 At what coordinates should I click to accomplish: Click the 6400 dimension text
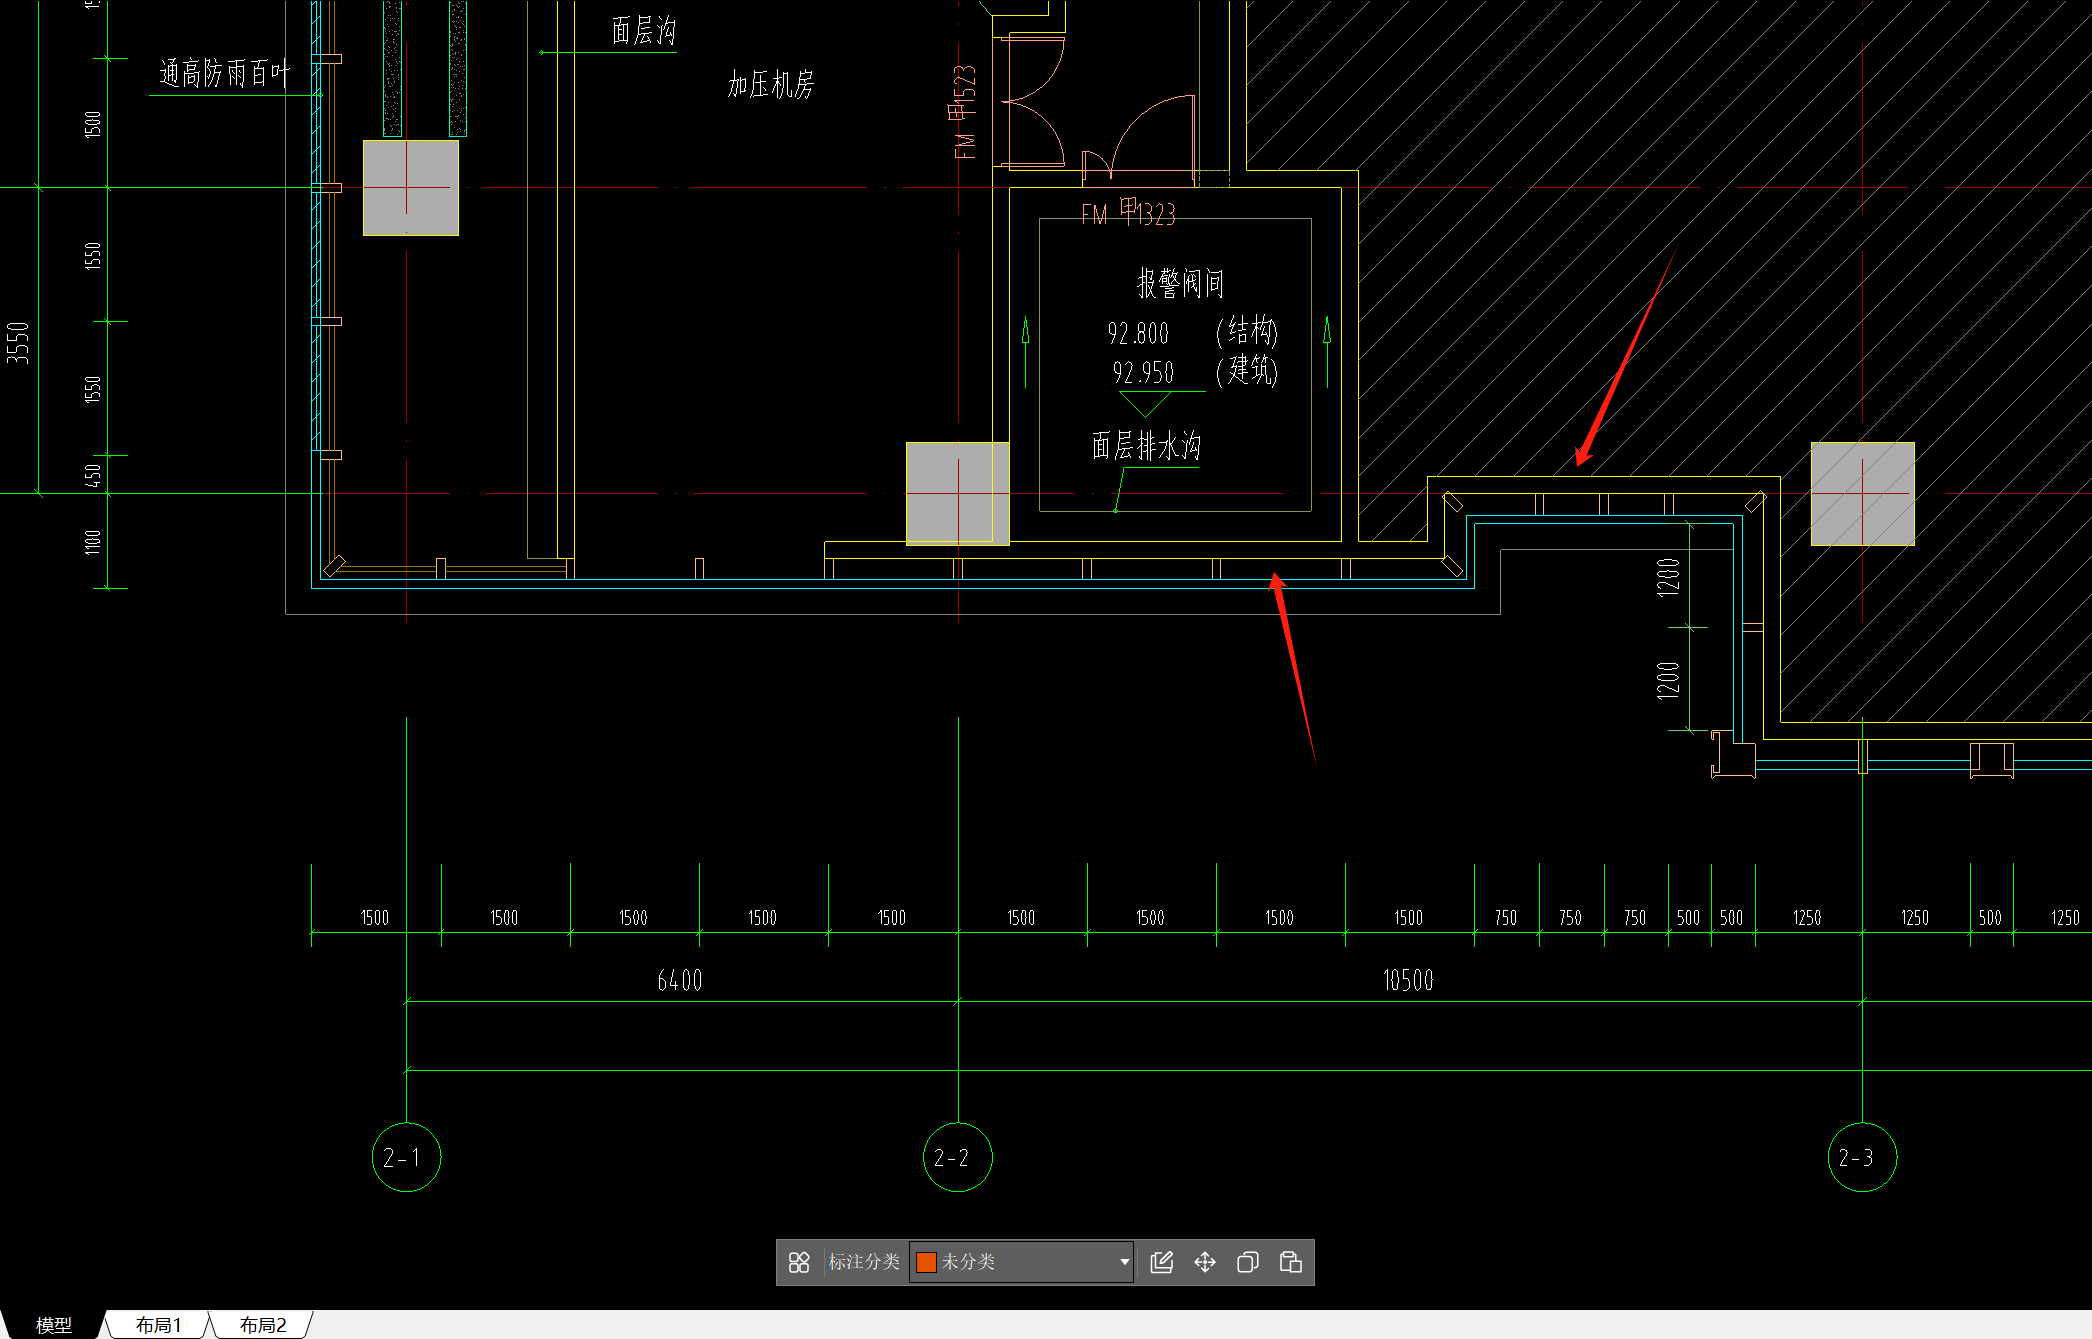click(x=680, y=981)
